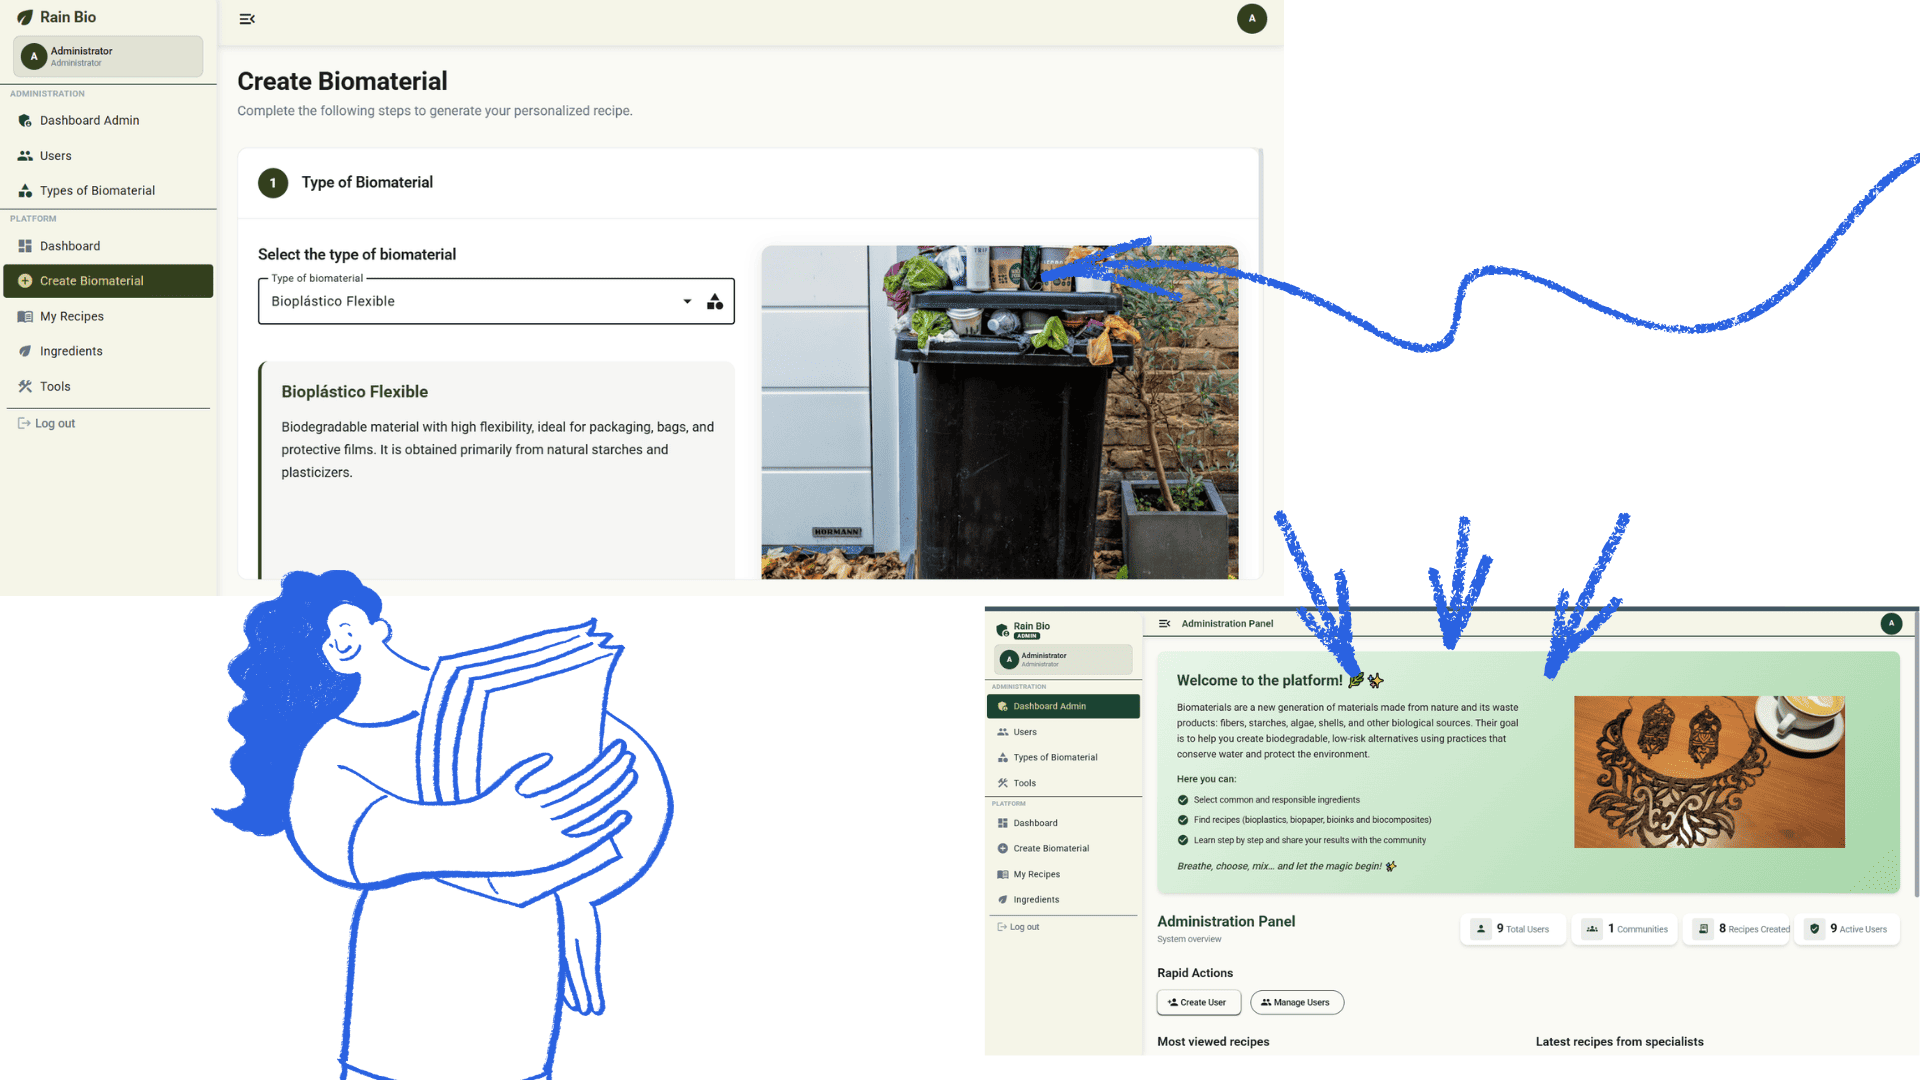Click the 8 Recipes Created stat card

pyautogui.click(x=1737, y=930)
